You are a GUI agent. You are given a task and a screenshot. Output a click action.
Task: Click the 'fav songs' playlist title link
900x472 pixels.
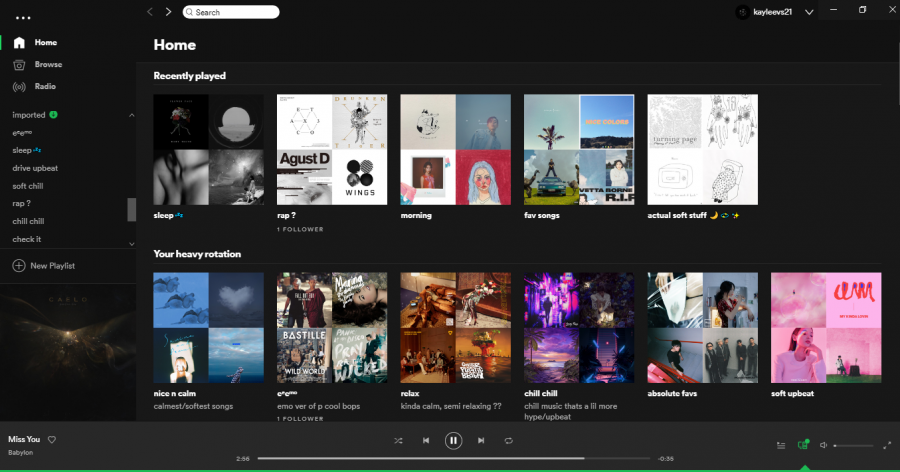[541, 215]
